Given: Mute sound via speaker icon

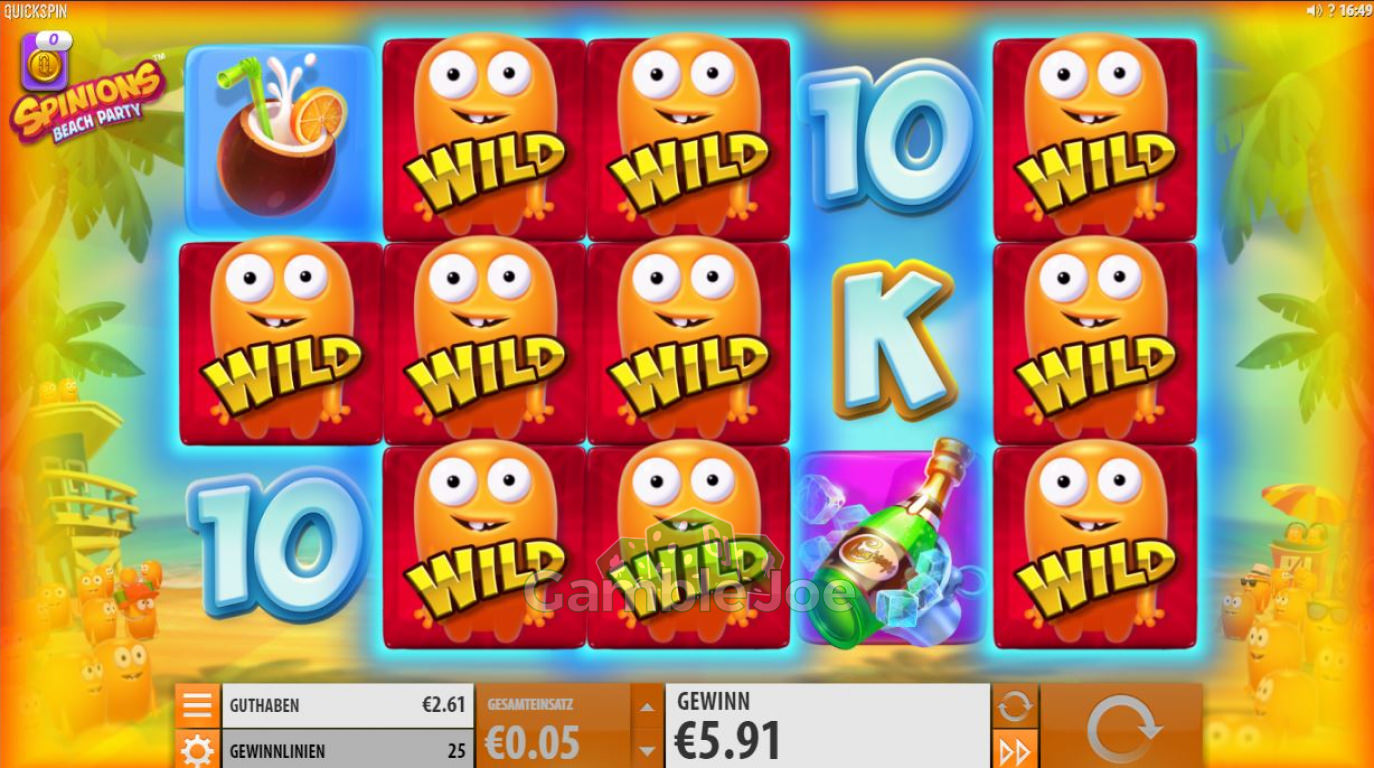Looking at the screenshot, I should pos(1314,10).
